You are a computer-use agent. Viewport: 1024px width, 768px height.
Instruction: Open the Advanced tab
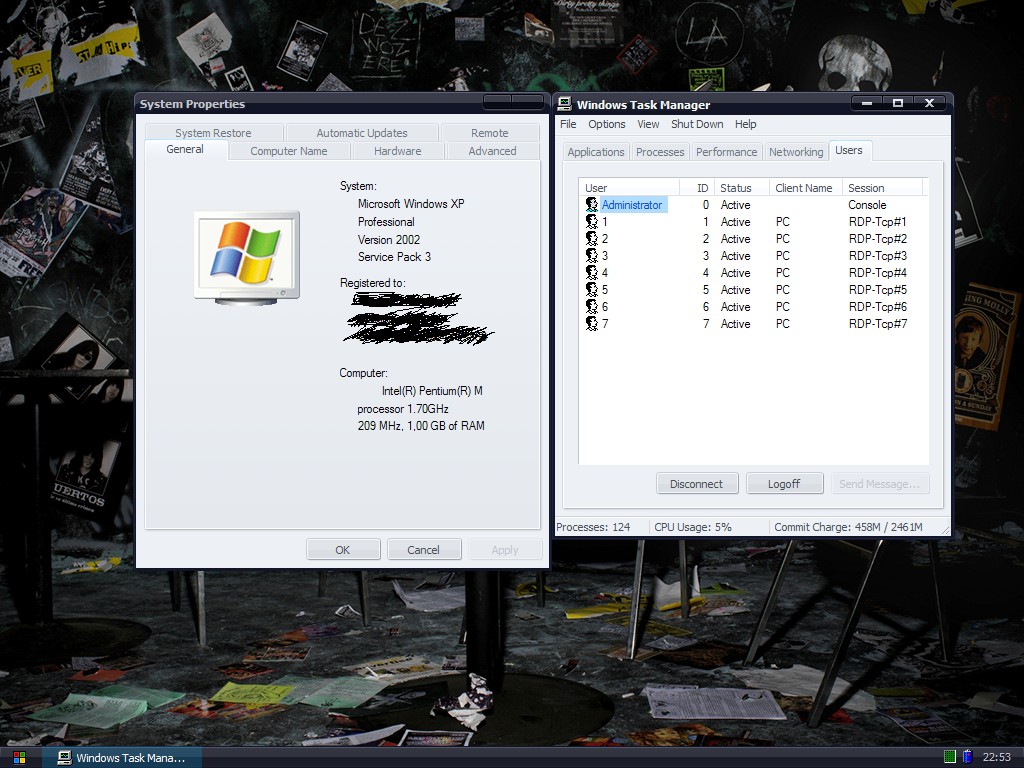492,151
